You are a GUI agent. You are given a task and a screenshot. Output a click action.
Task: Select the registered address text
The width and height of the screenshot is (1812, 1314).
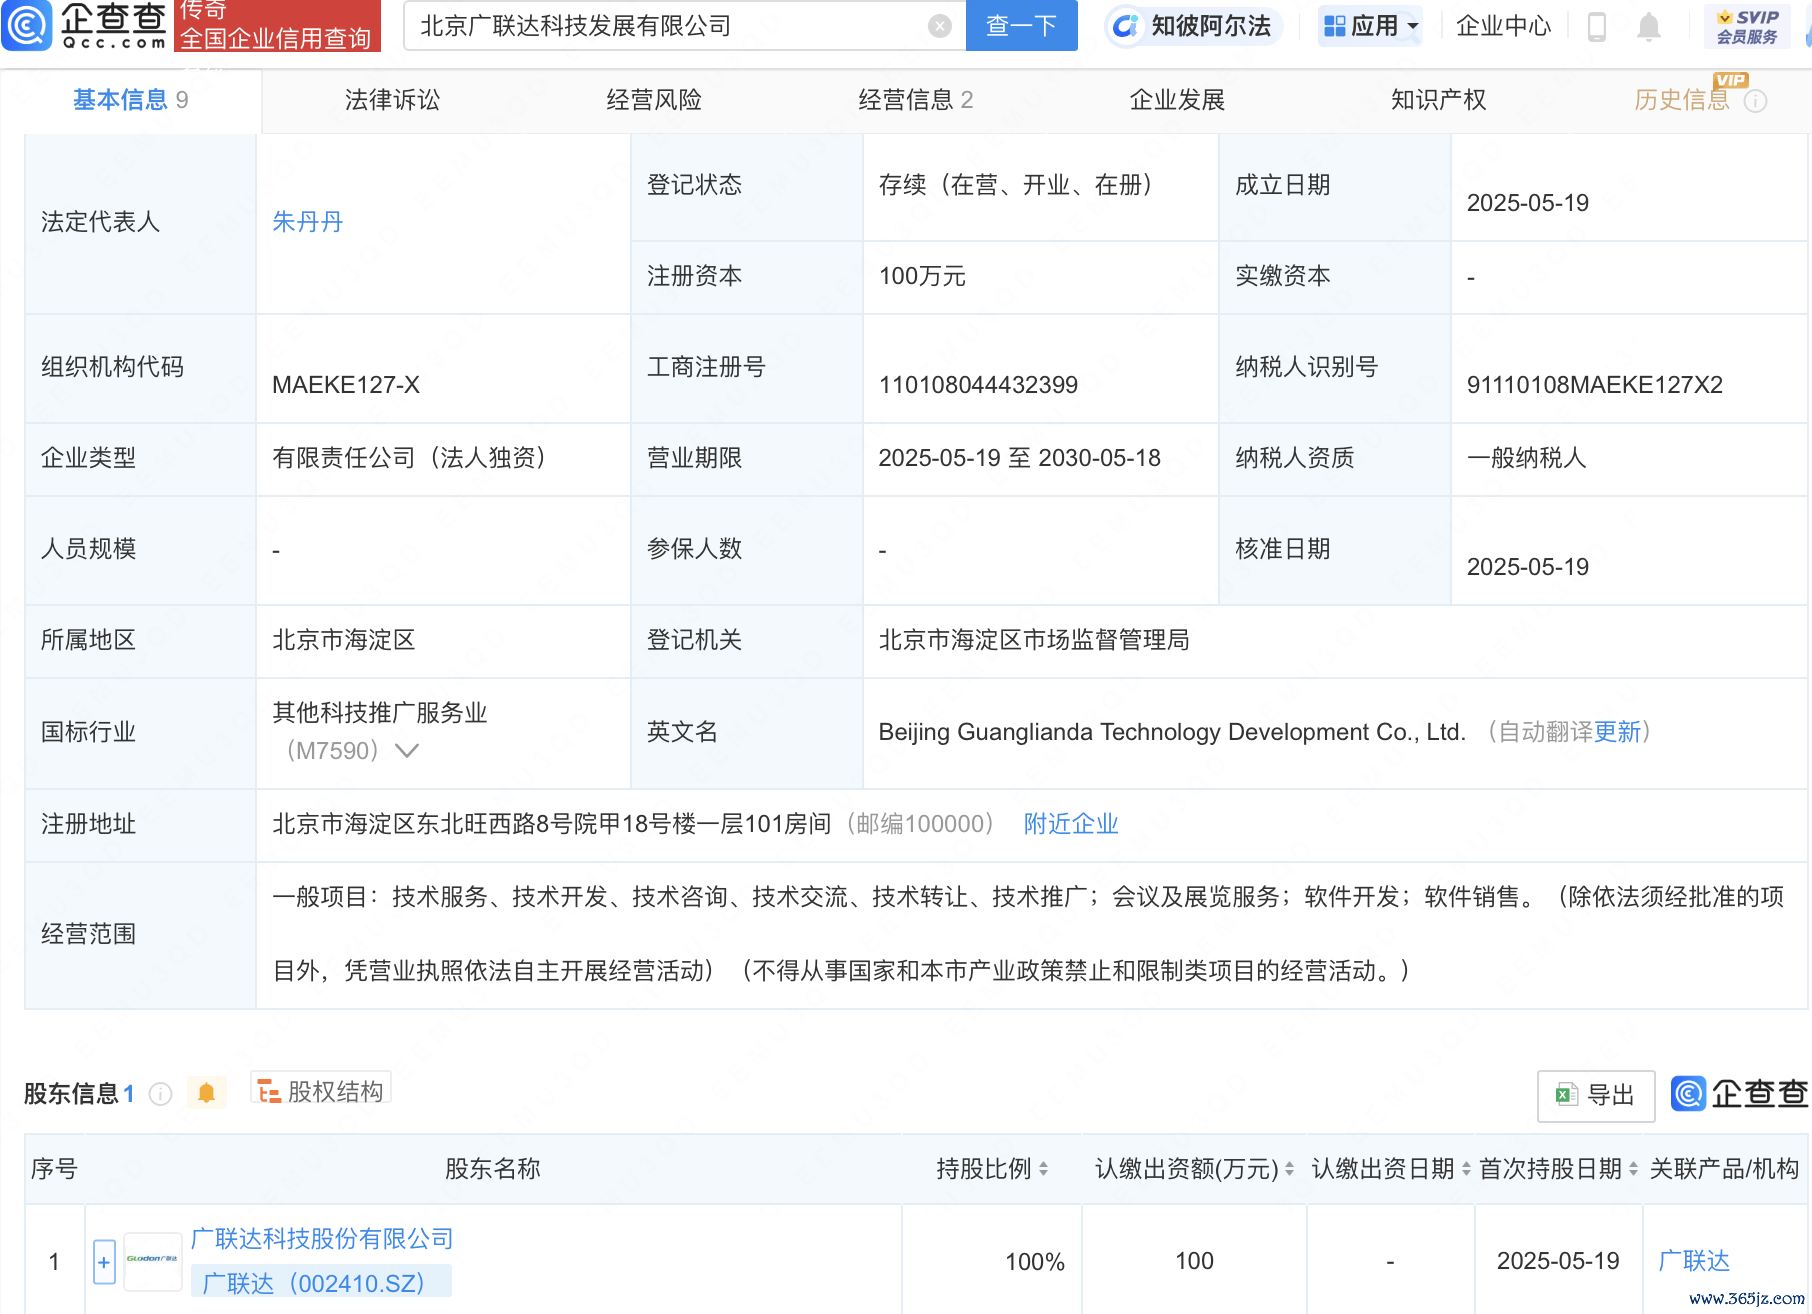552,824
